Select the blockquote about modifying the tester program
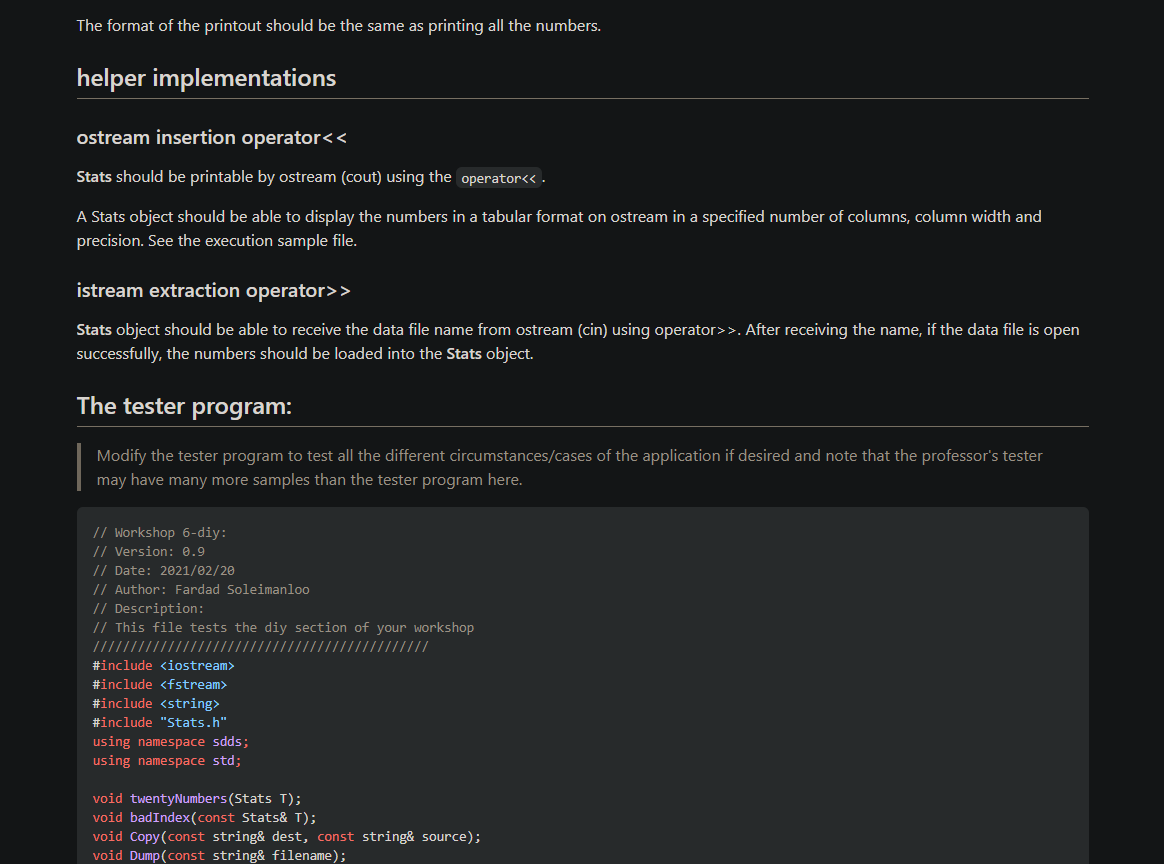 (x=569, y=467)
